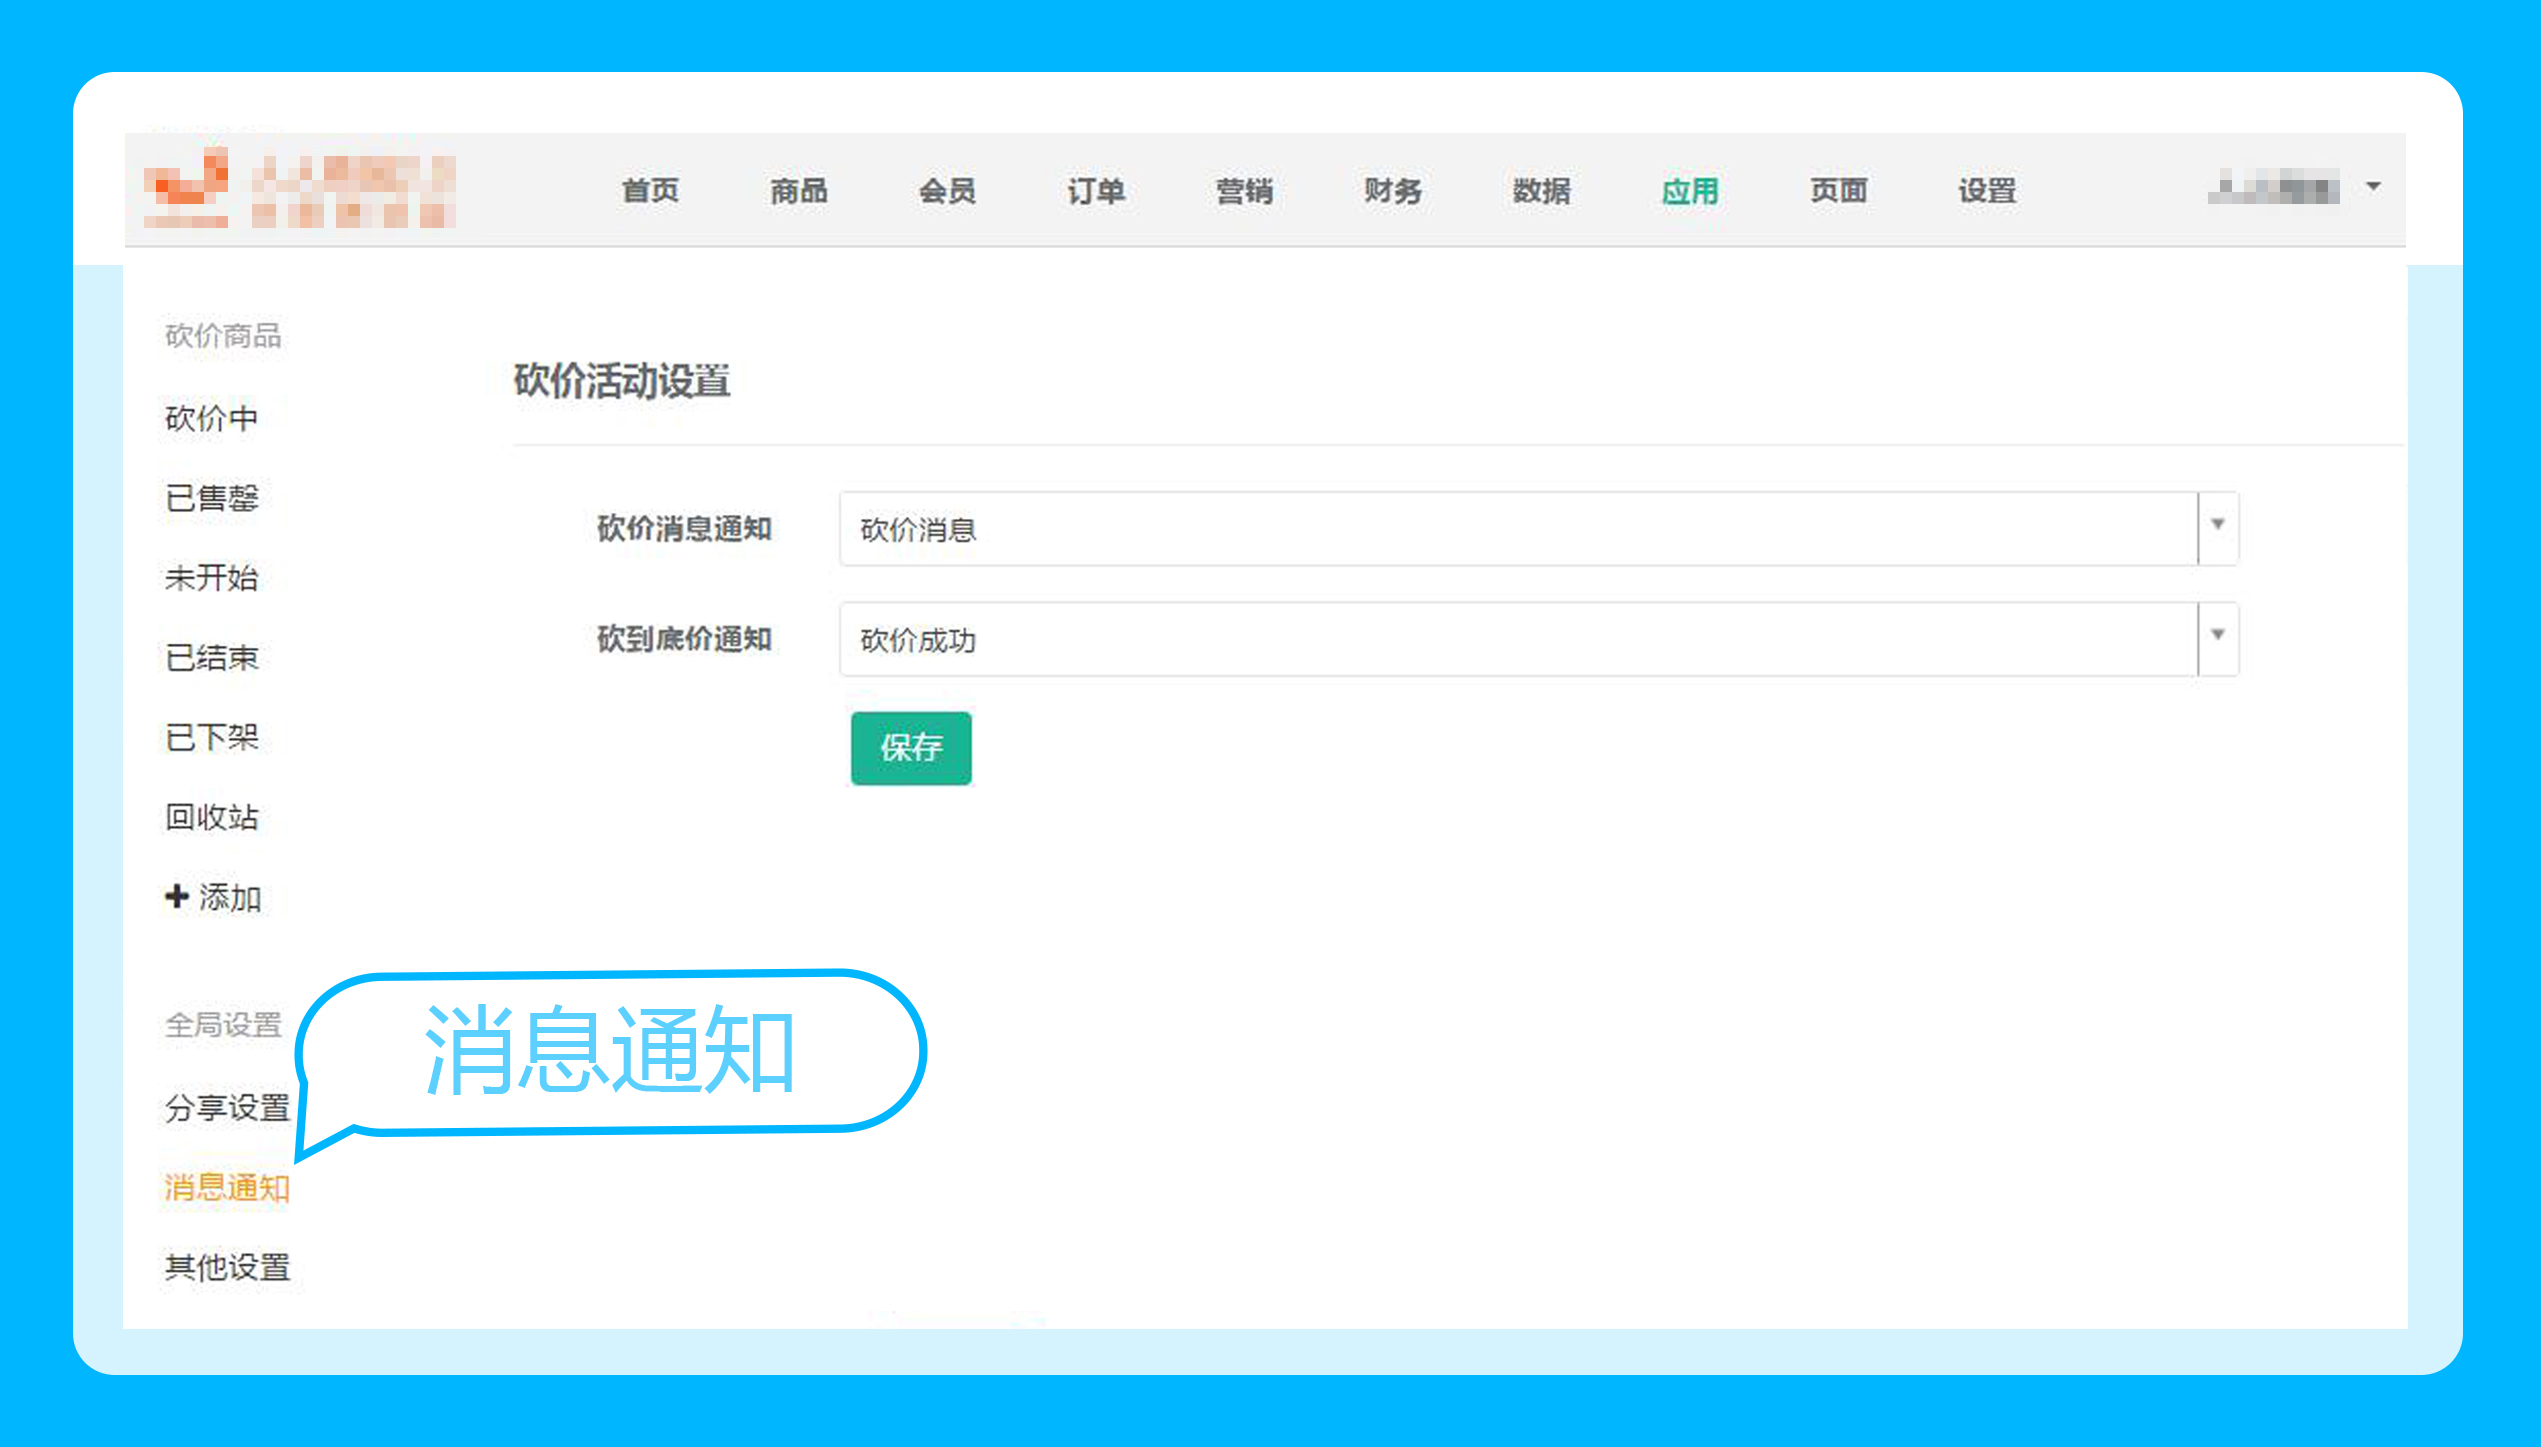Image resolution: width=2541 pixels, height=1447 pixels.
Task: Click the 数据 menu item
Action: pos(1541,190)
